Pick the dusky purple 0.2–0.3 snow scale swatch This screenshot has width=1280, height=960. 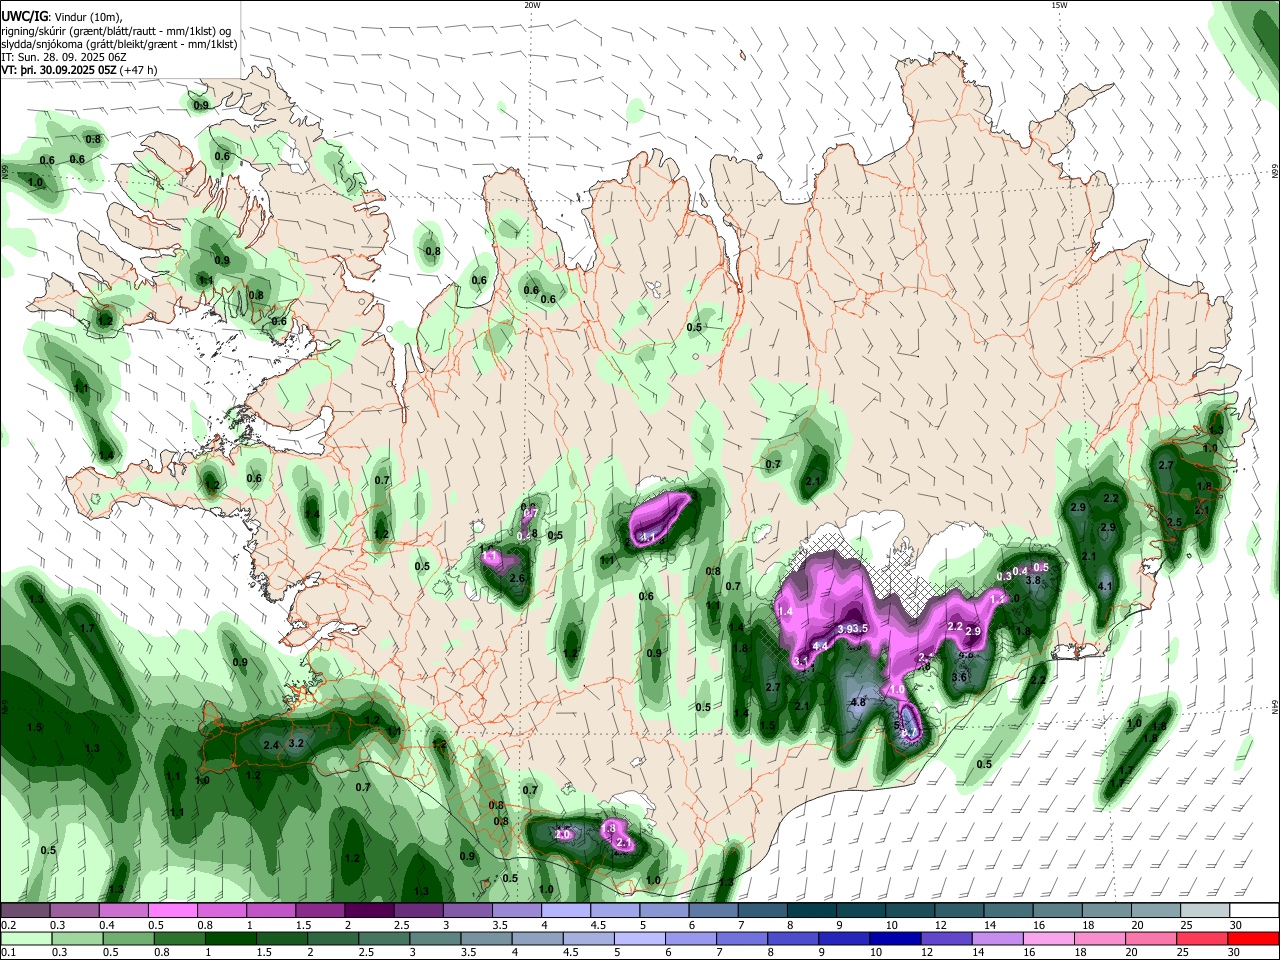(26, 911)
